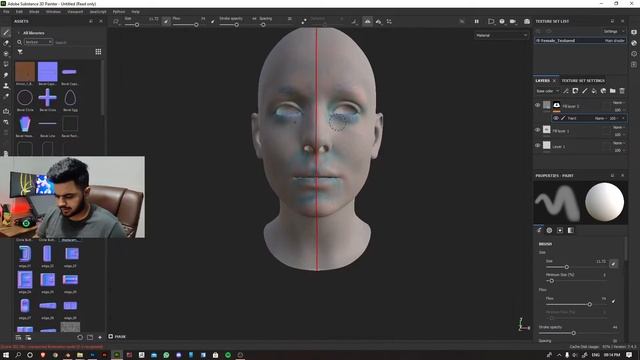
Task: Pause the engine computation
Action: click(x=476, y=21)
